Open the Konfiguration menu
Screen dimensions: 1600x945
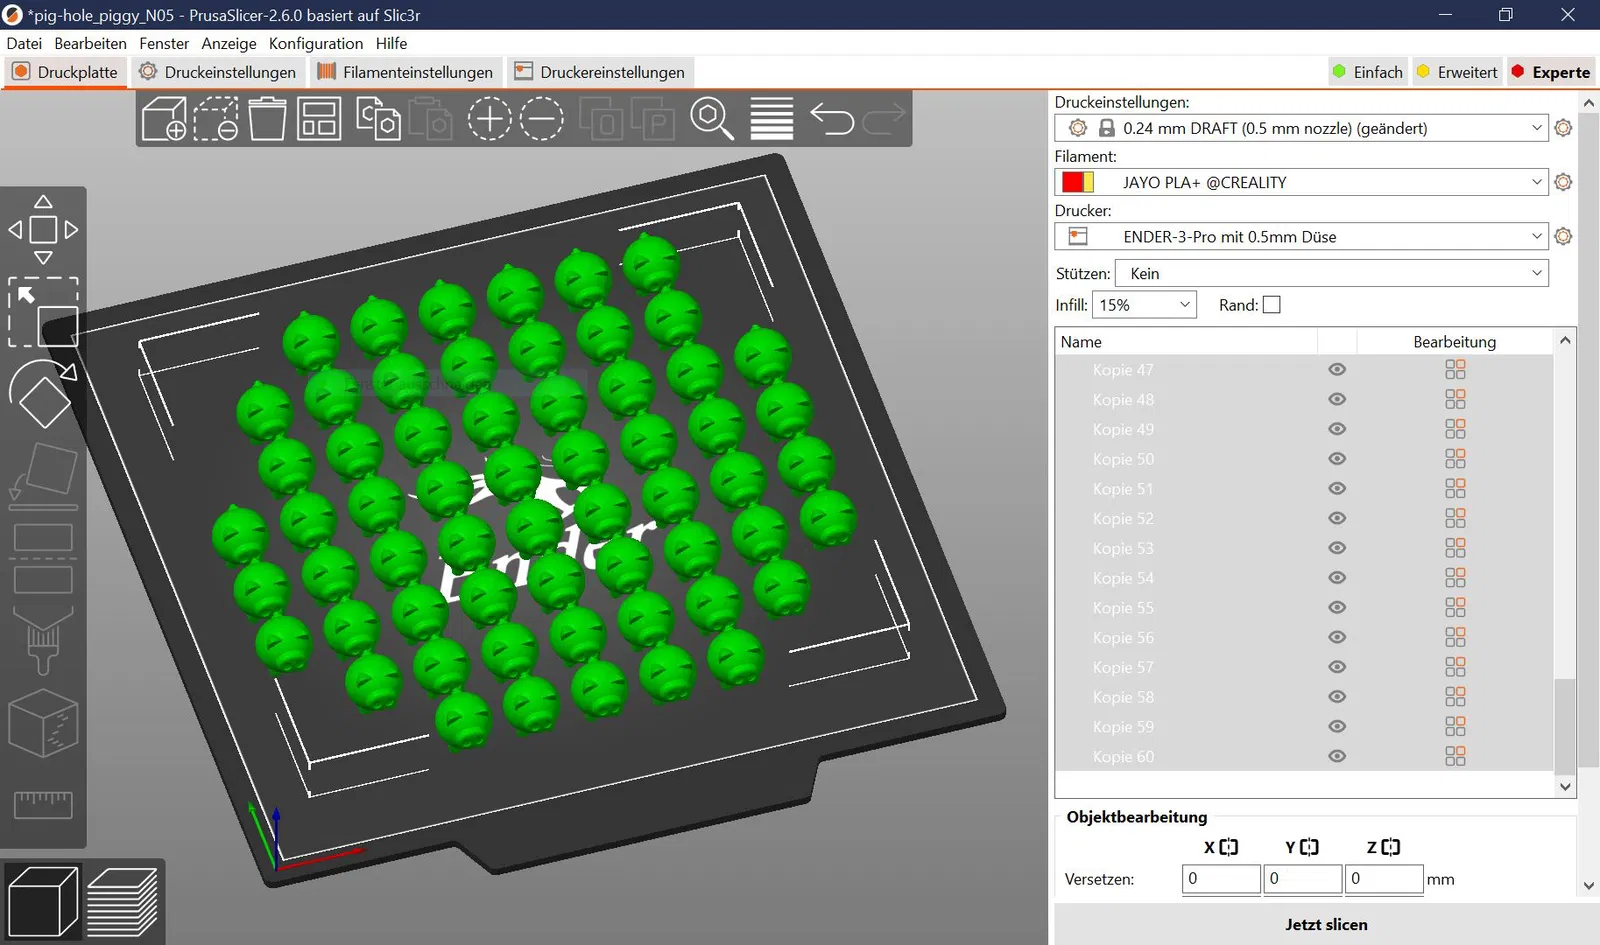316,43
